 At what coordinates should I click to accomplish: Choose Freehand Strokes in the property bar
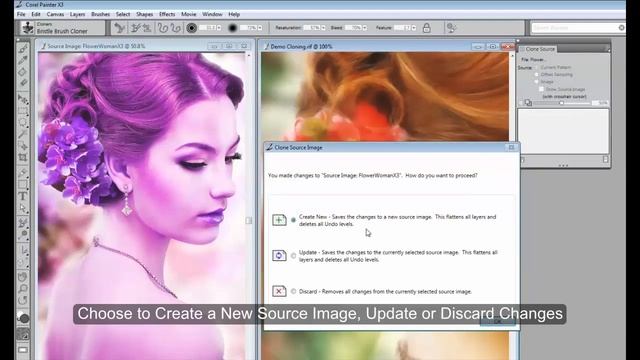tap(163, 28)
